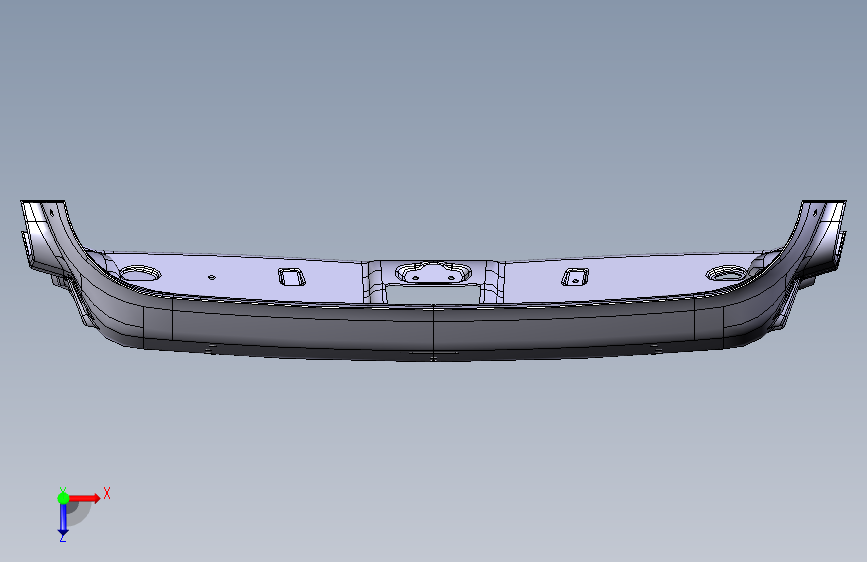867x562 pixels.
Task: Select the center latch mount on the part
Action: [434, 273]
